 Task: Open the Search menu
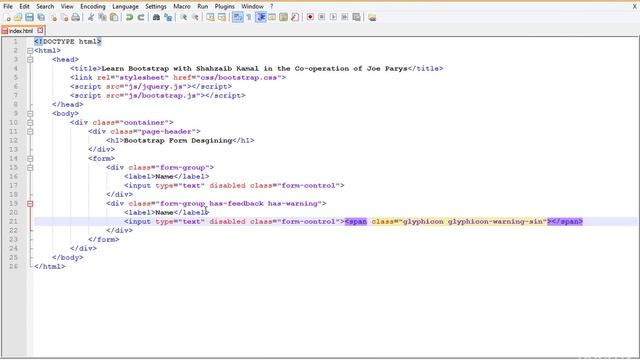[45, 7]
